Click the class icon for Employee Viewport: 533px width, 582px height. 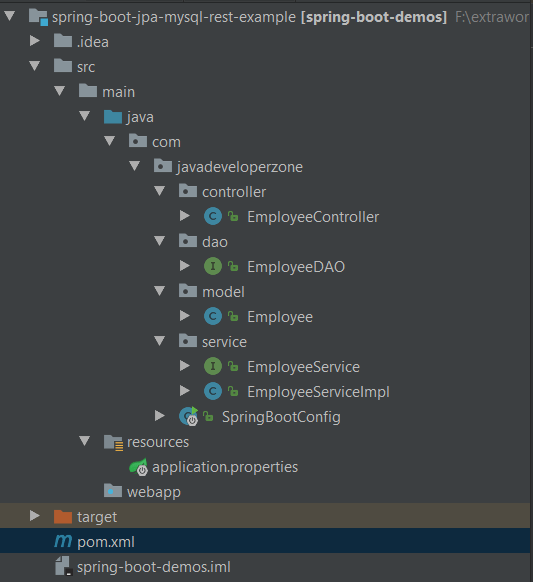point(213,316)
